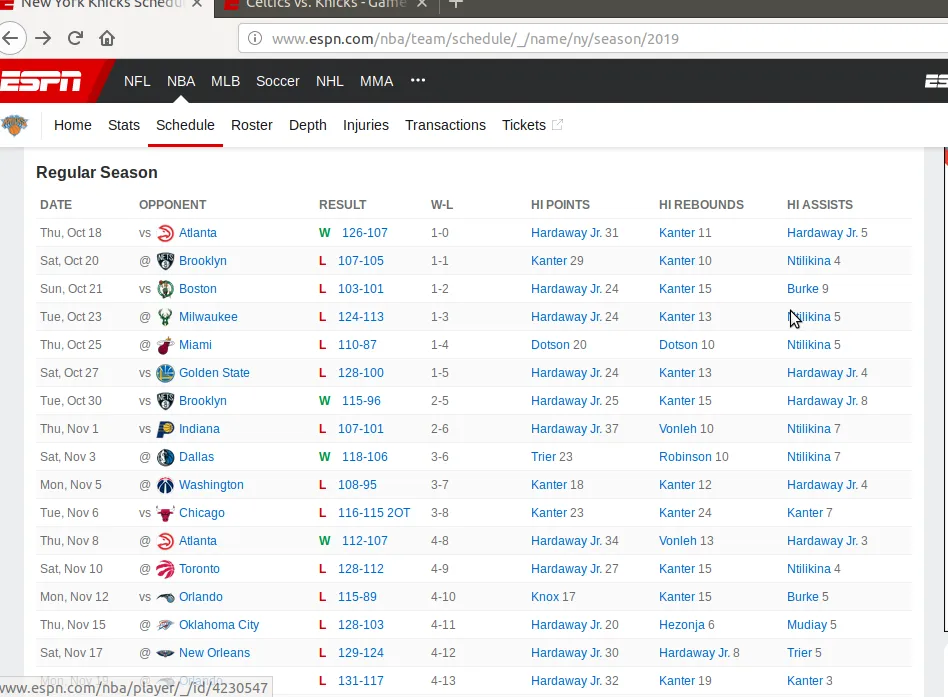The width and height of the screenshot is (948, 697).
Task: Click the Indiana Pacers logo
Action: click(165, 429)
